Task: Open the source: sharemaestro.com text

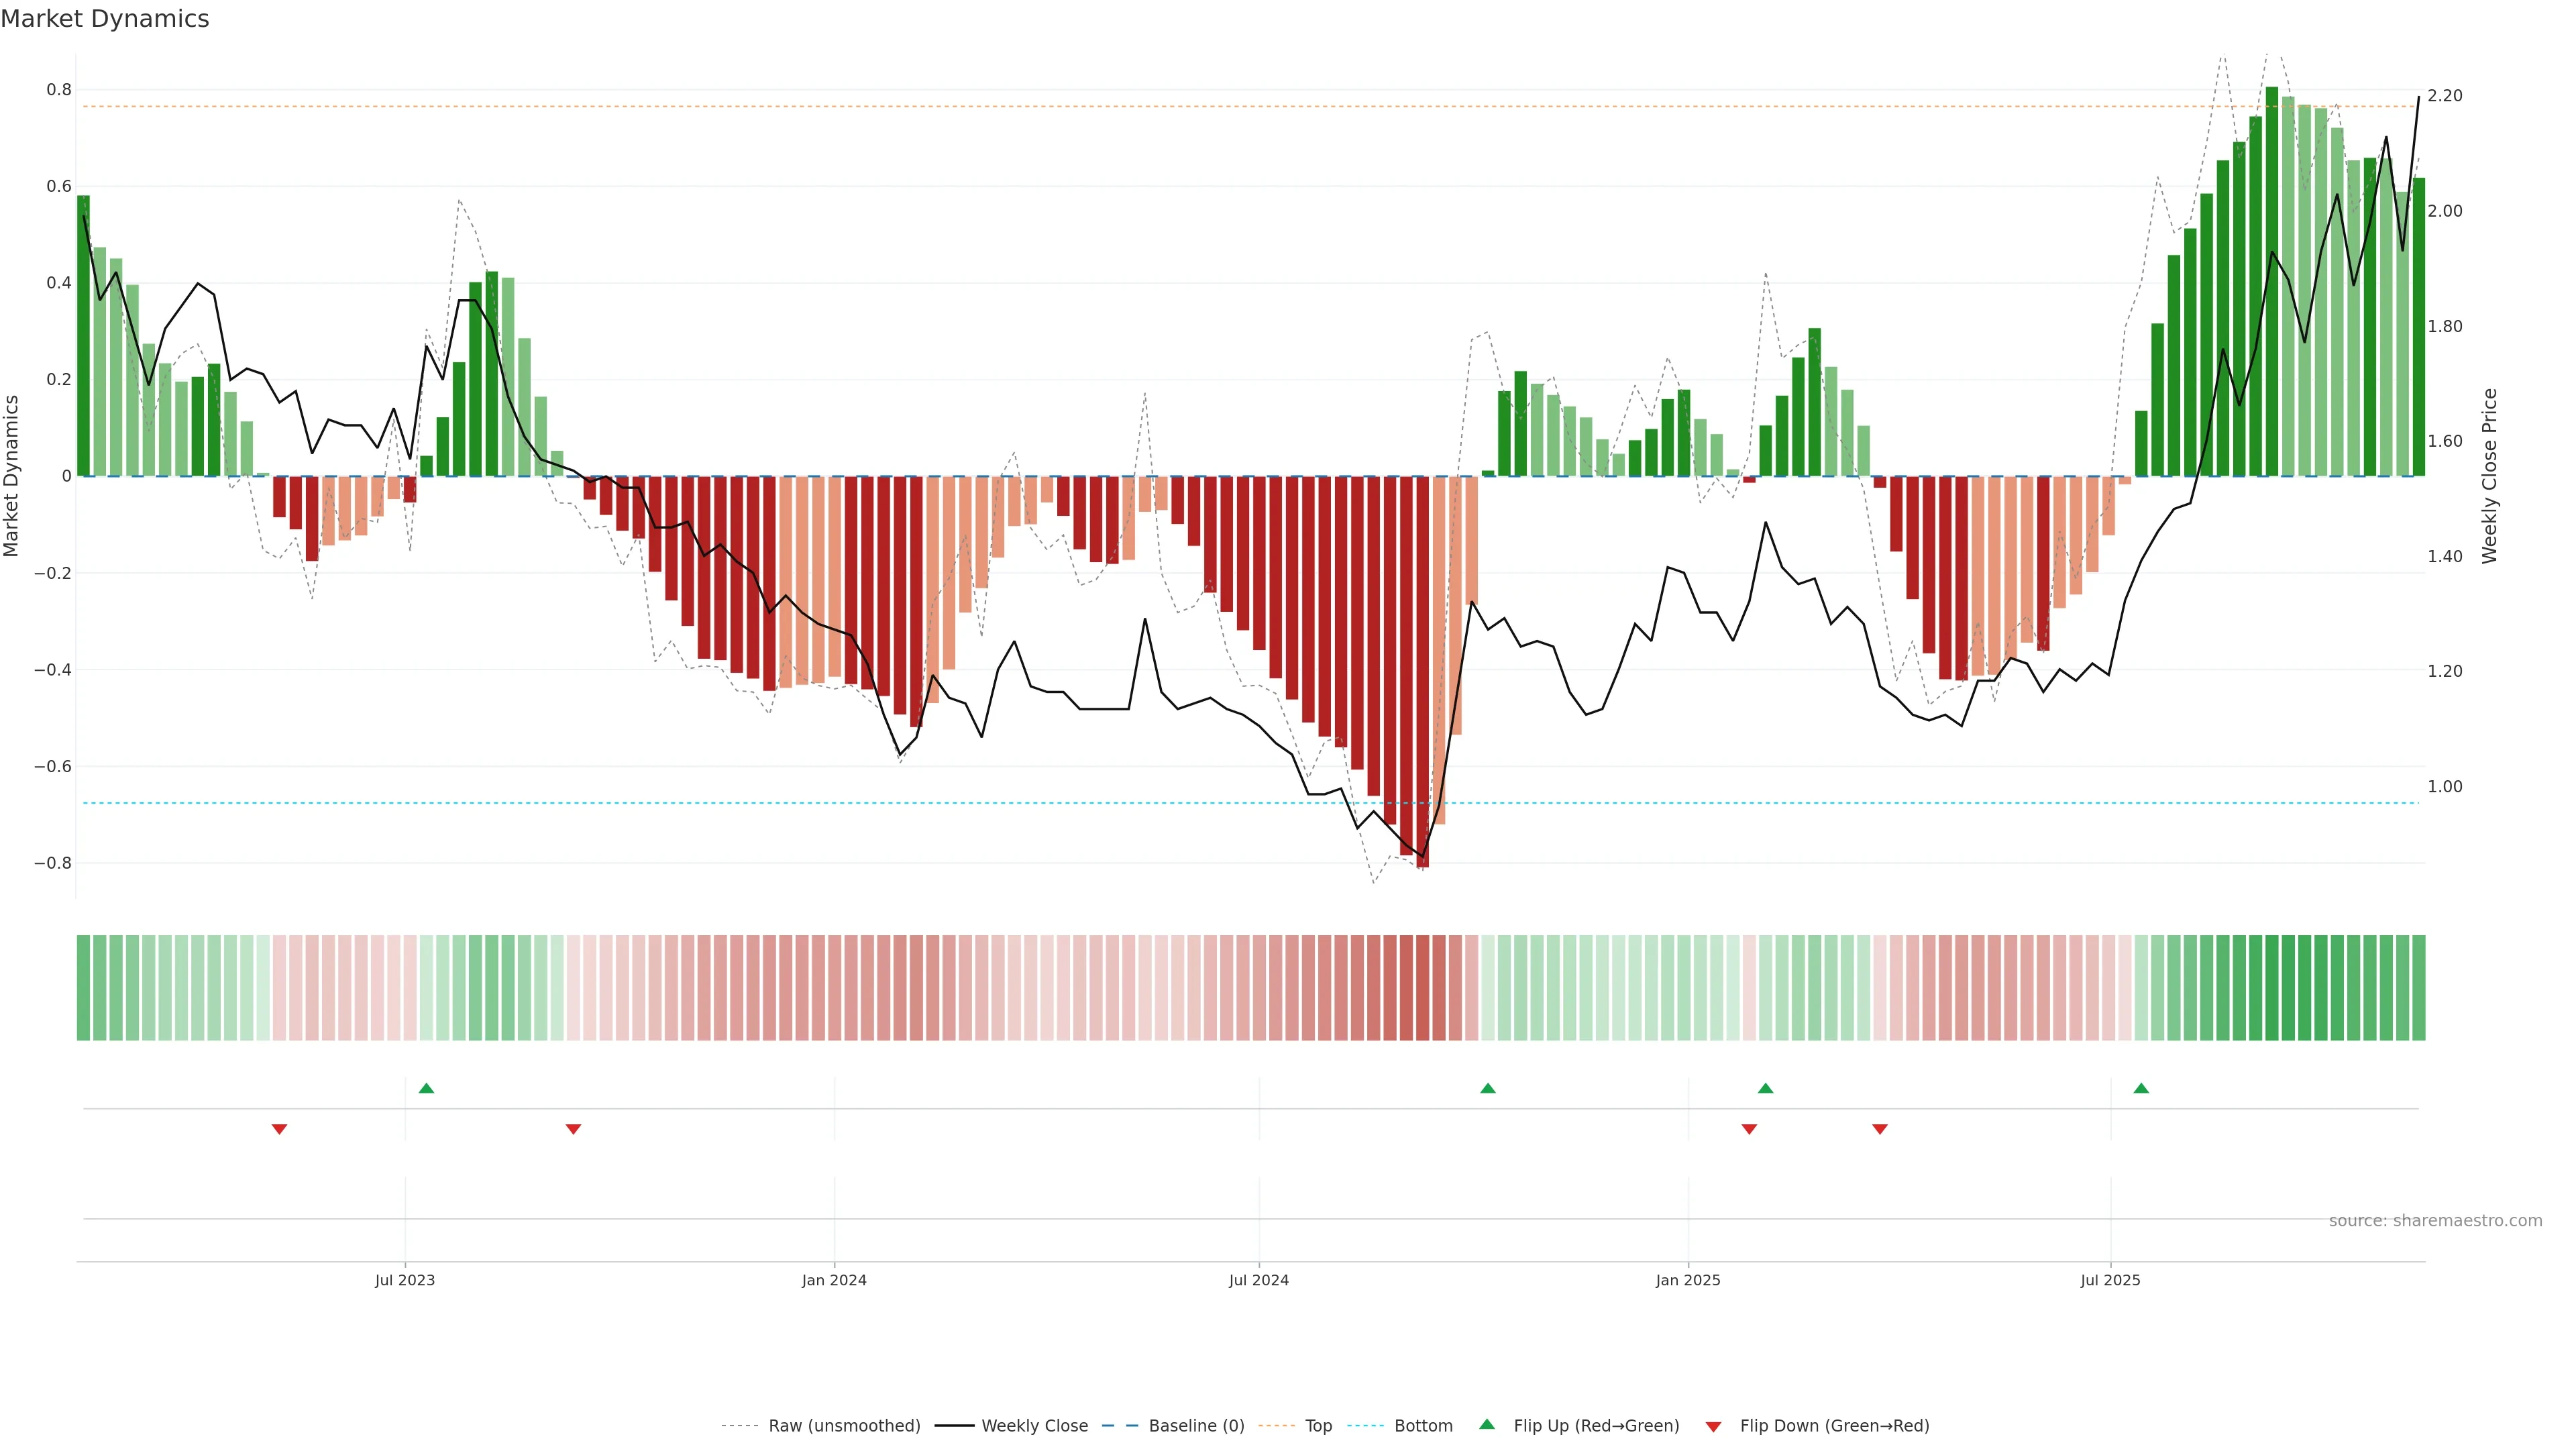Action: [2435, 1221]
